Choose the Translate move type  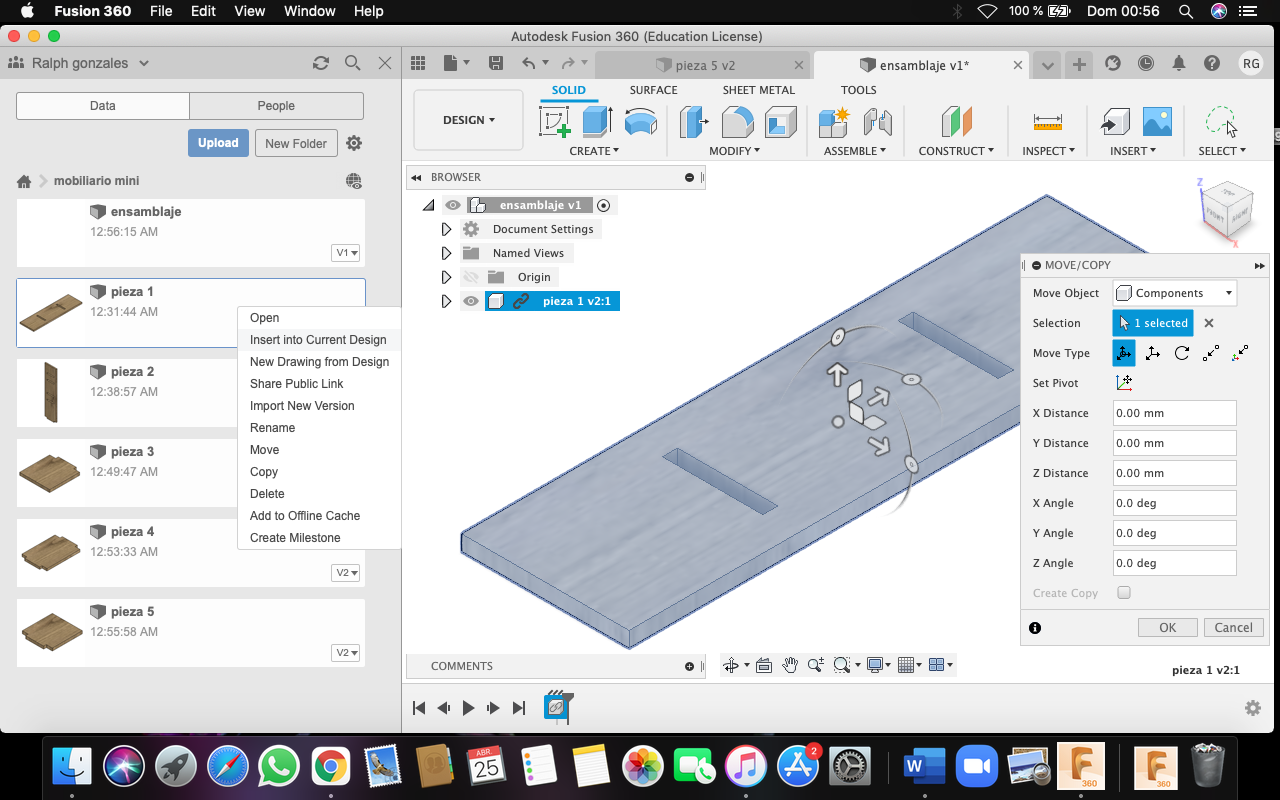pyautogui.click(x=1153, y=353)
